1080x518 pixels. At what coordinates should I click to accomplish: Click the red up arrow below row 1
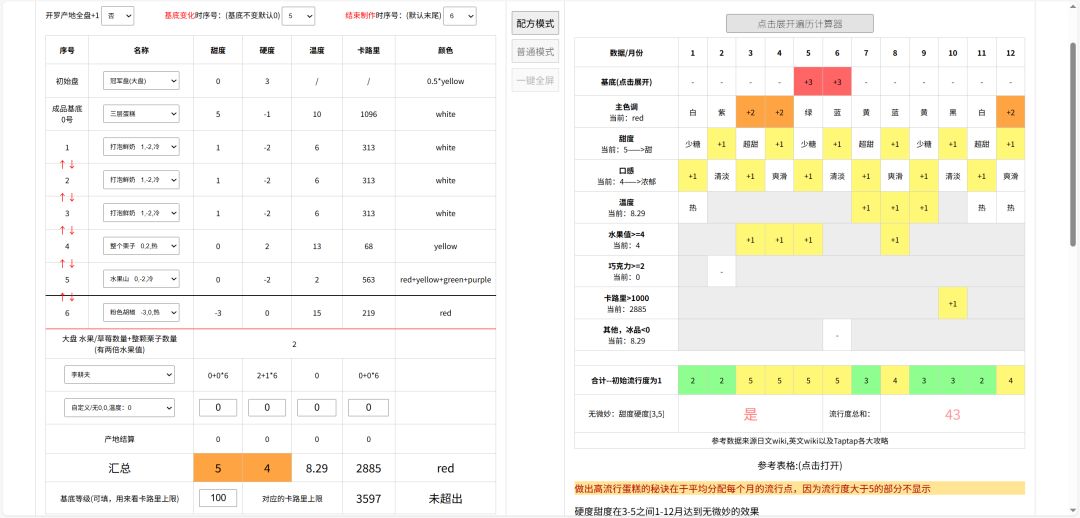pyautogui.click(x=62, y=164)
